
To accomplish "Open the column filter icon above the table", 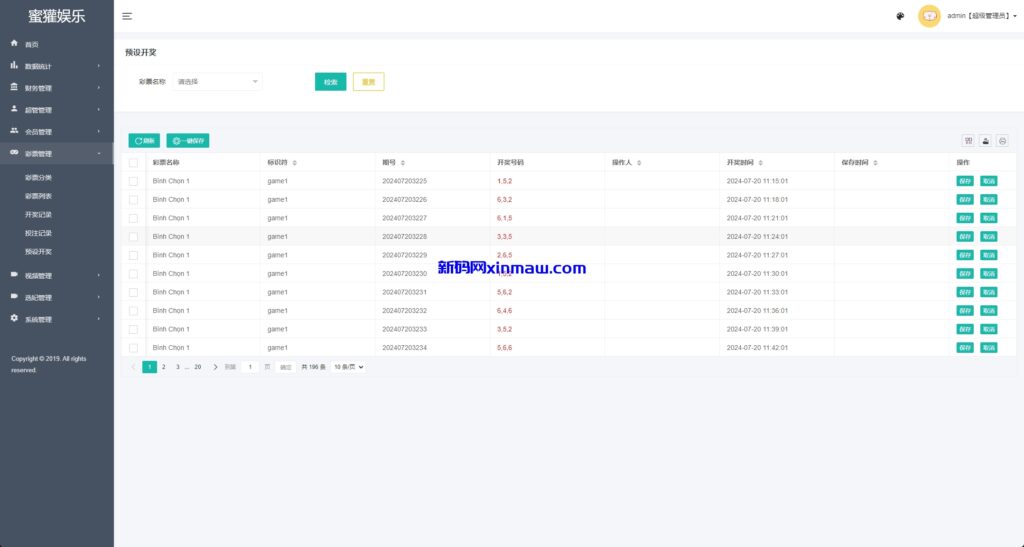I will [x=968, y=141].
